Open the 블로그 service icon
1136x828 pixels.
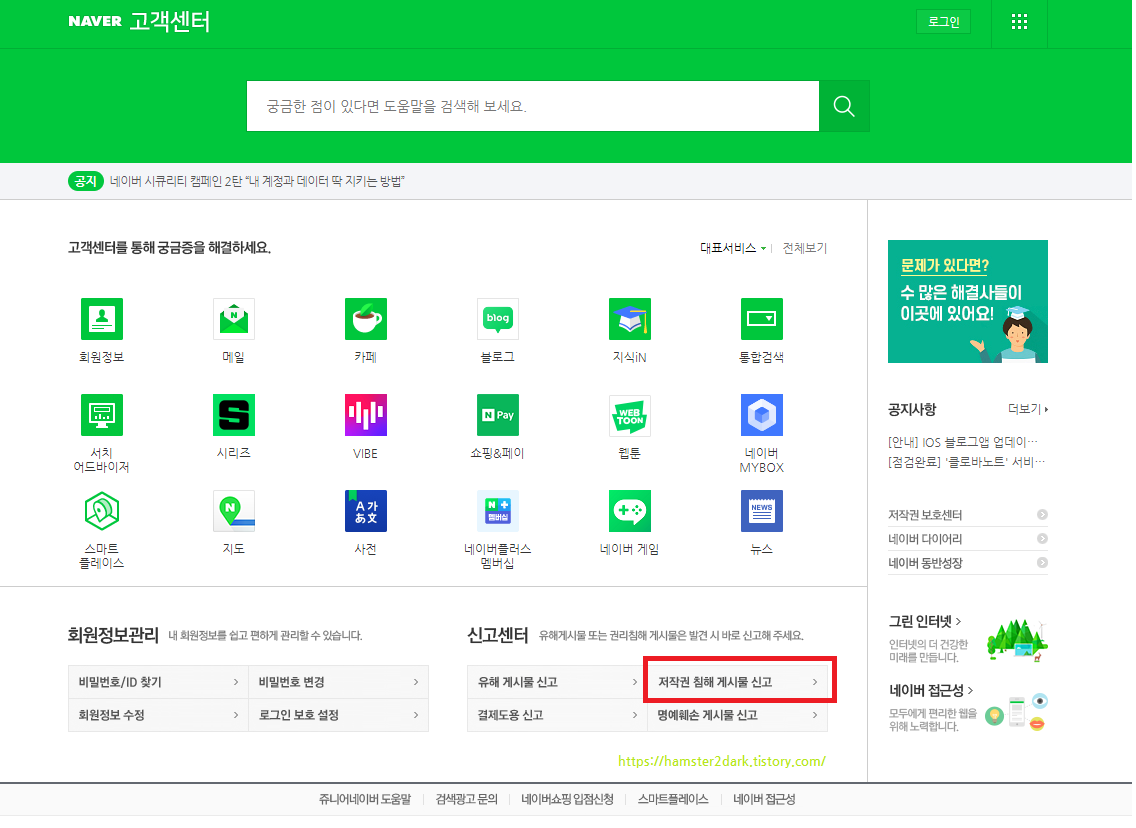coord(498,319)
